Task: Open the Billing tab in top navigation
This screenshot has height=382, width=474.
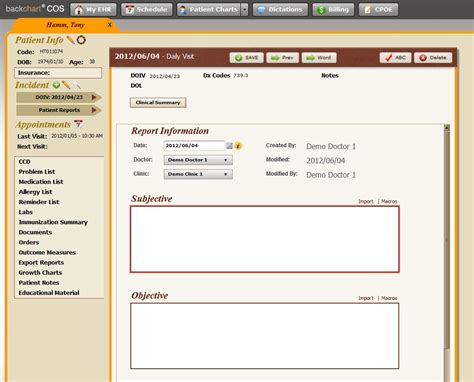Action: 333,10
